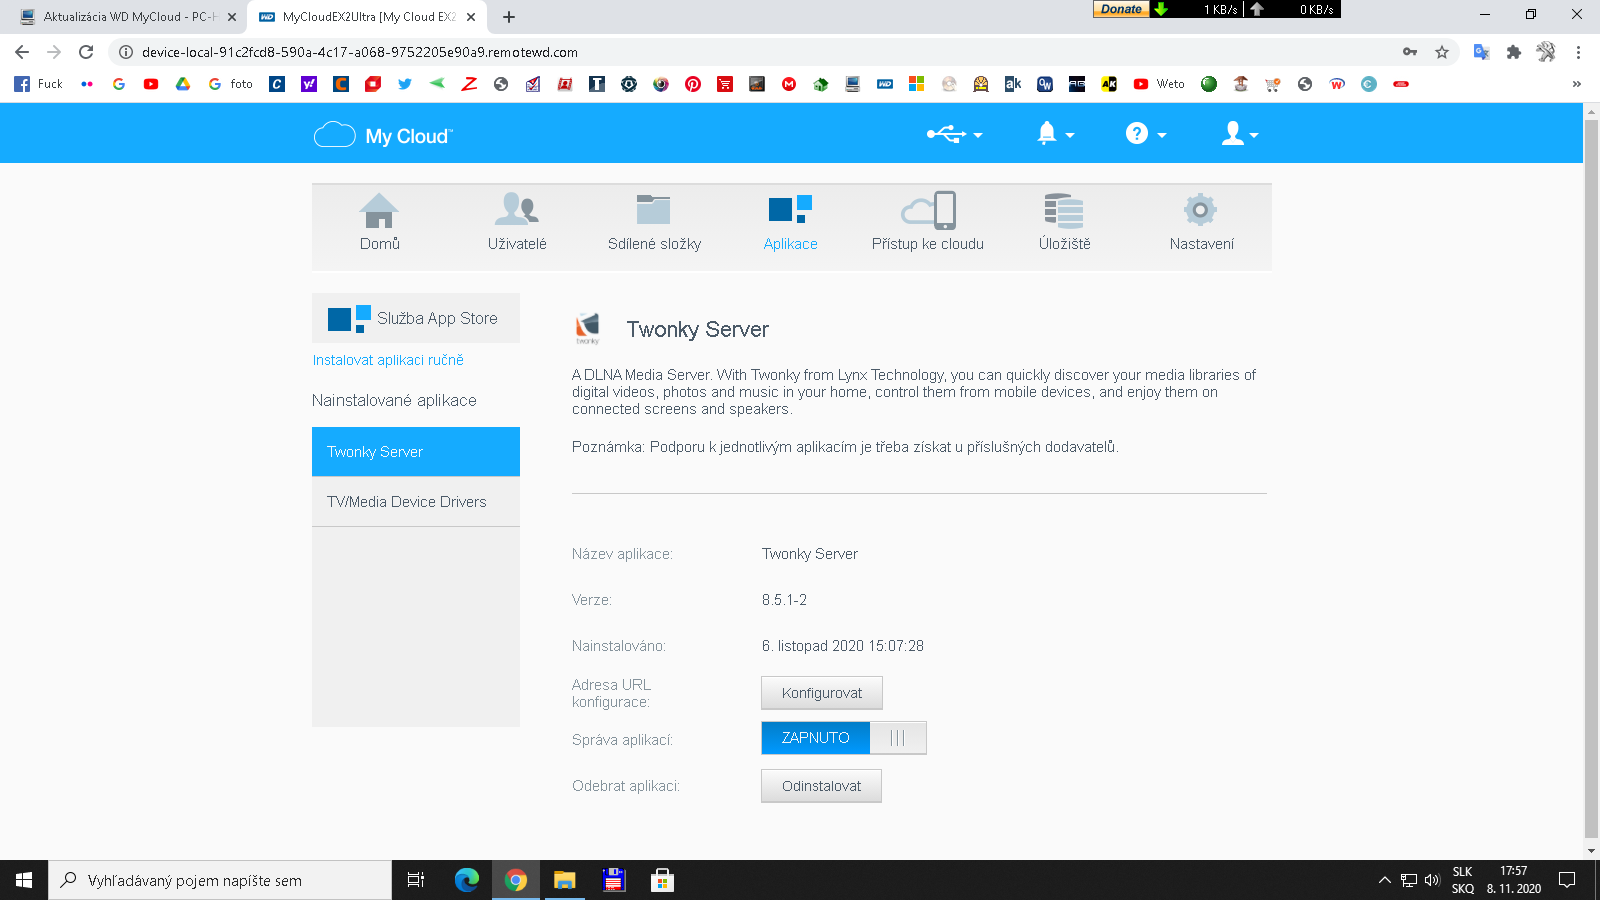Bookmark this page with star

[1442, 52]
